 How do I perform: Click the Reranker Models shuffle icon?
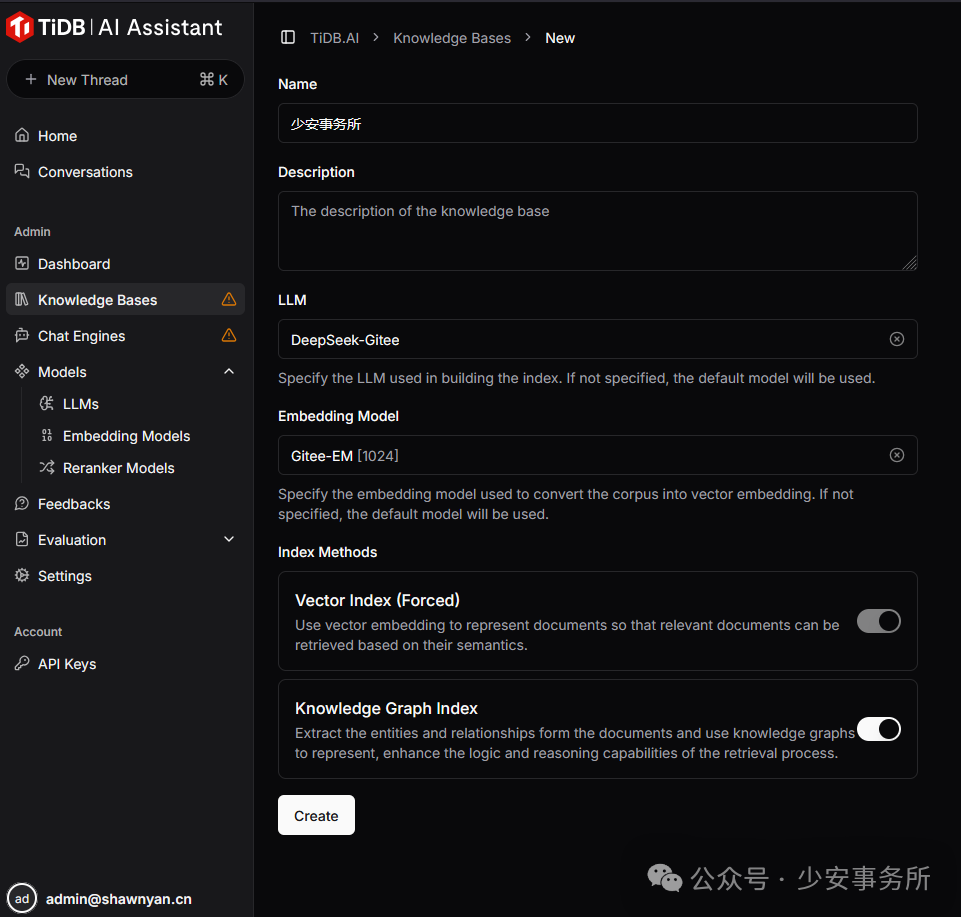pyautogui.click(x=47, y=467)
